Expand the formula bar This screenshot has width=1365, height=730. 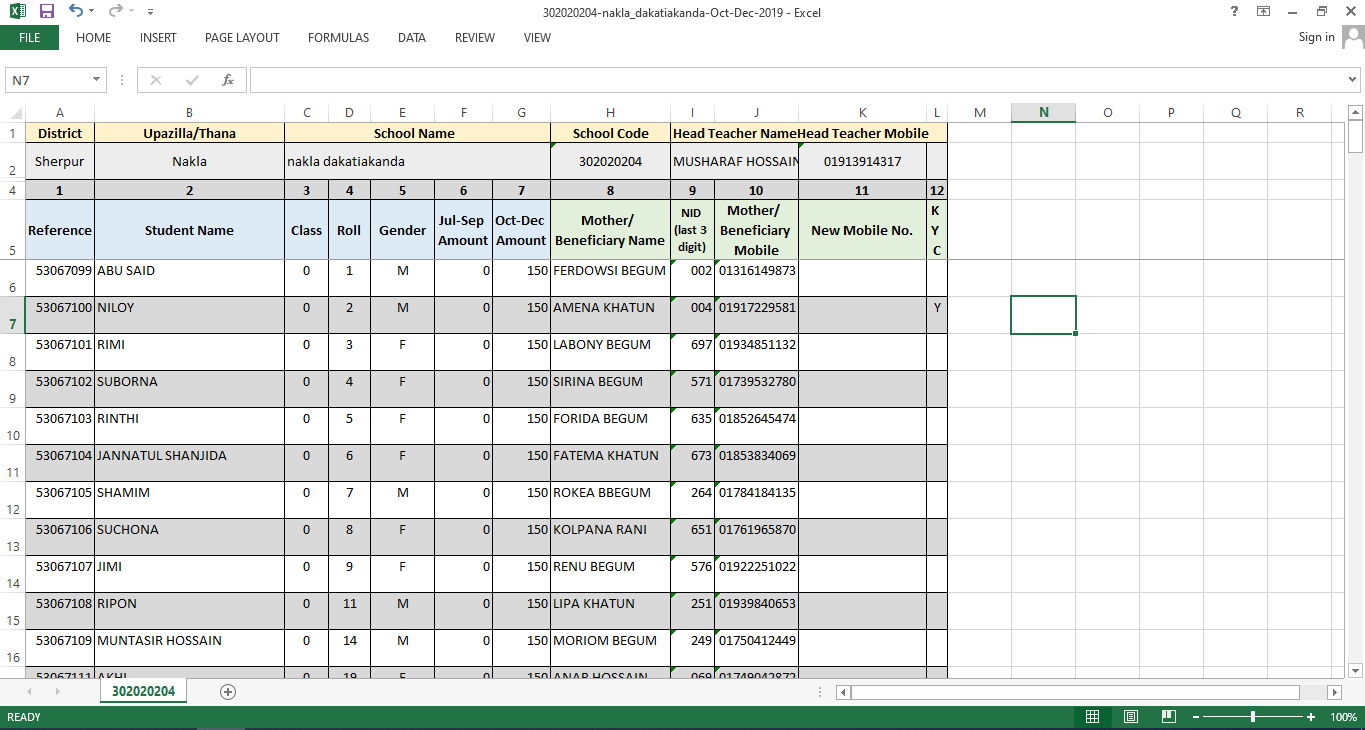1353,80
